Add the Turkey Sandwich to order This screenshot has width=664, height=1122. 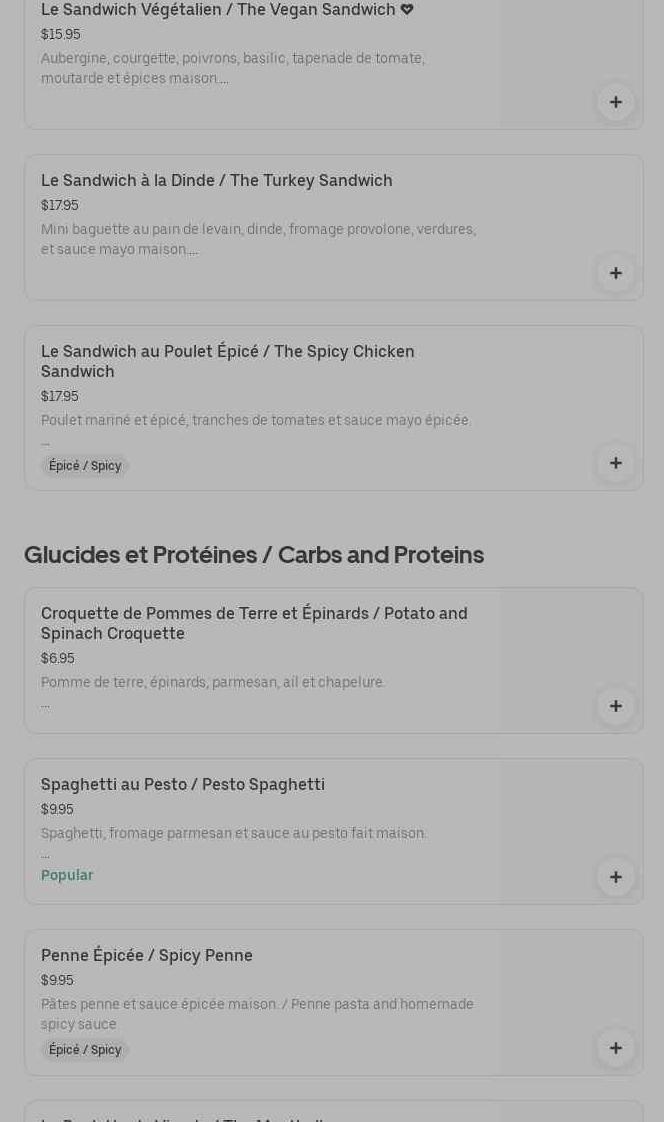coord(615,273)
